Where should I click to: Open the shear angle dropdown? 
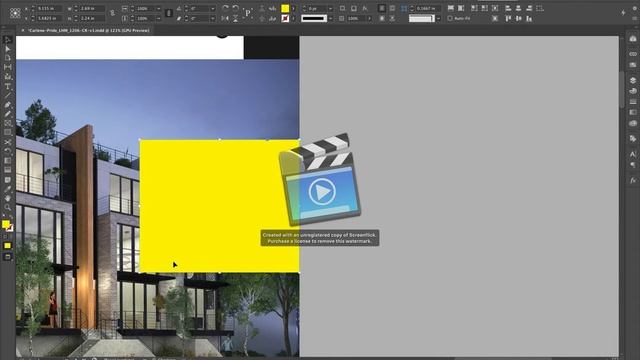click(213, 18)
